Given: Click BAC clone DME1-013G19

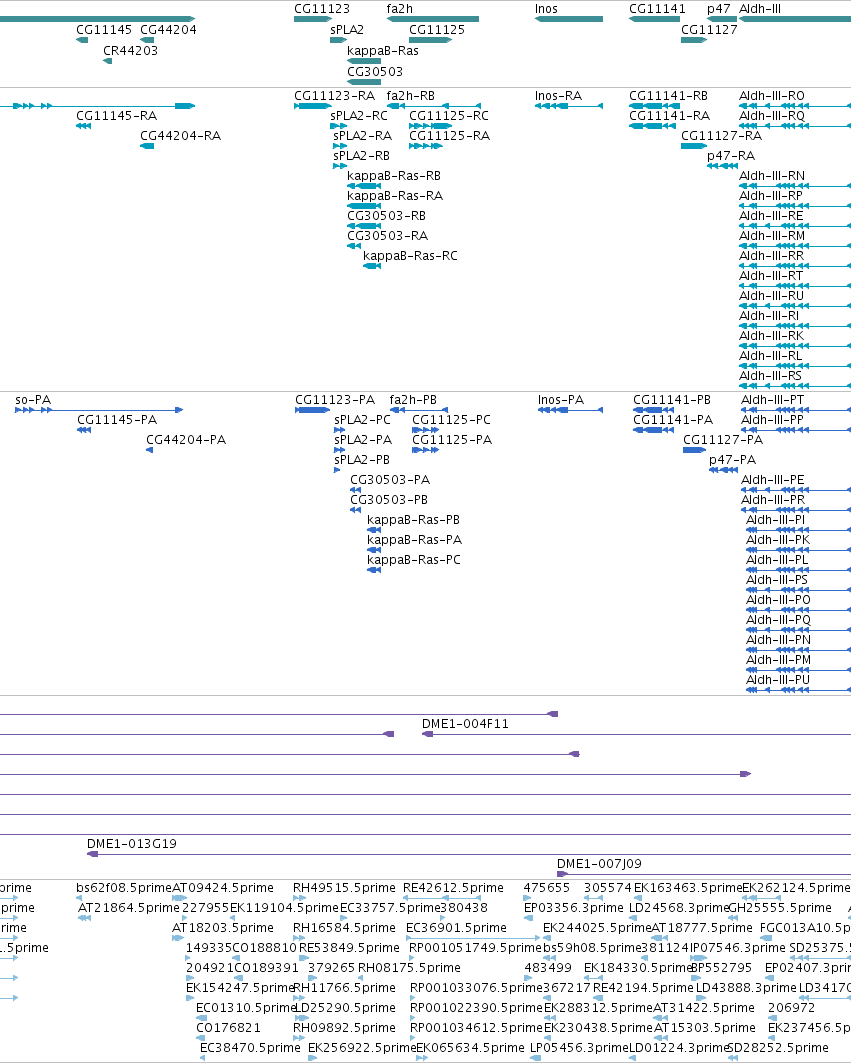Looking at the screenshot, I should [x=132, y=844].
